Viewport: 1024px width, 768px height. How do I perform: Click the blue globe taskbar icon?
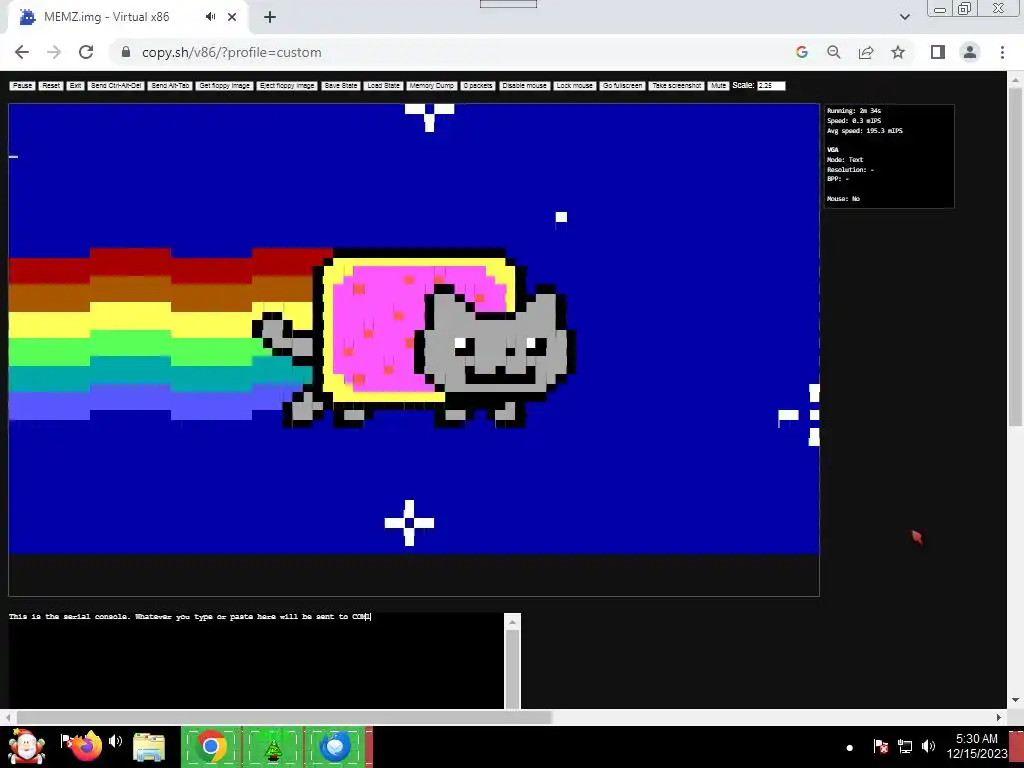(335, 746)
